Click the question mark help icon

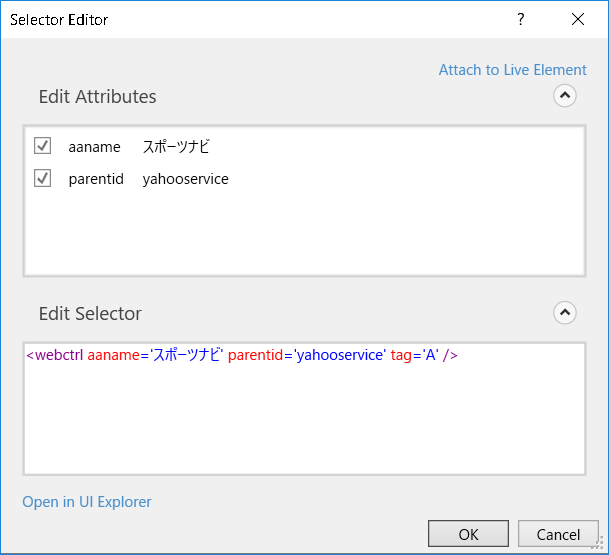pos(521,19)
